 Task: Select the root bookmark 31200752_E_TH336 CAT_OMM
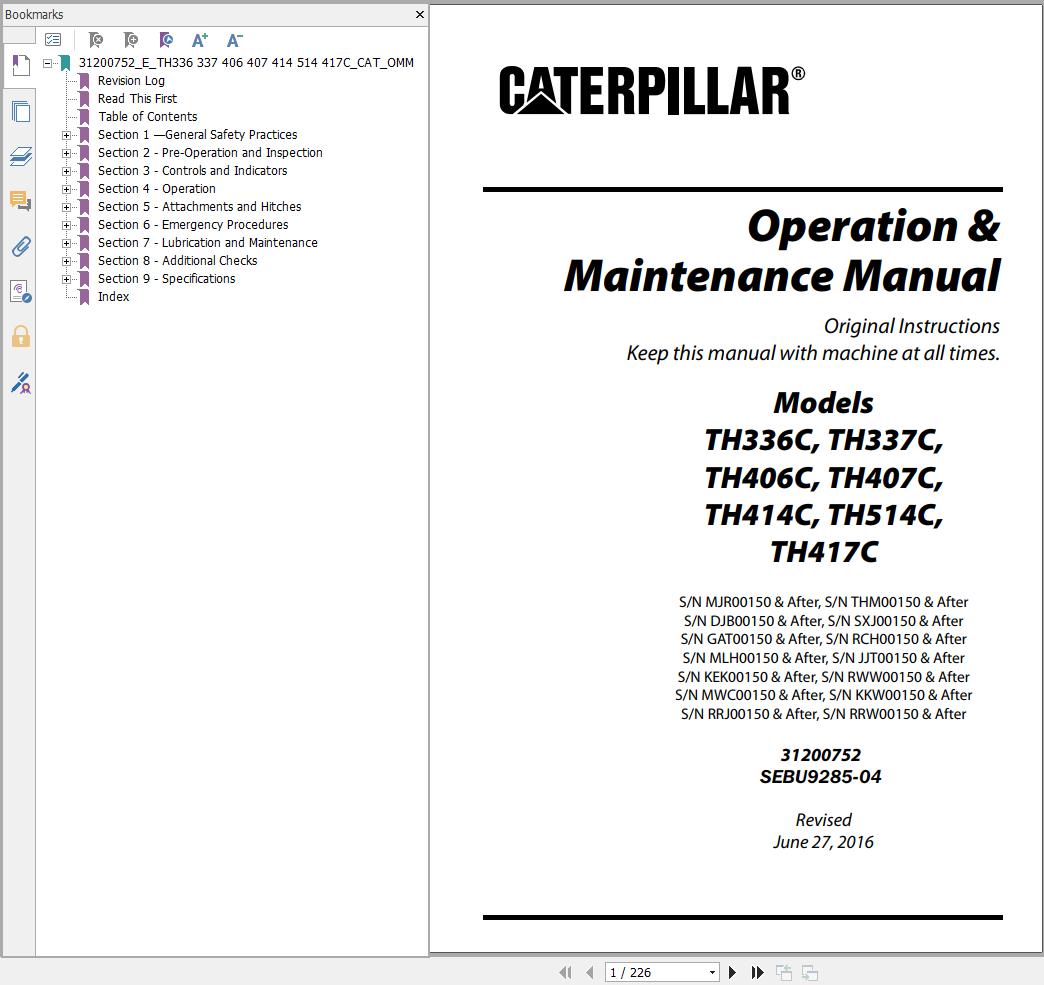(246, 63)
